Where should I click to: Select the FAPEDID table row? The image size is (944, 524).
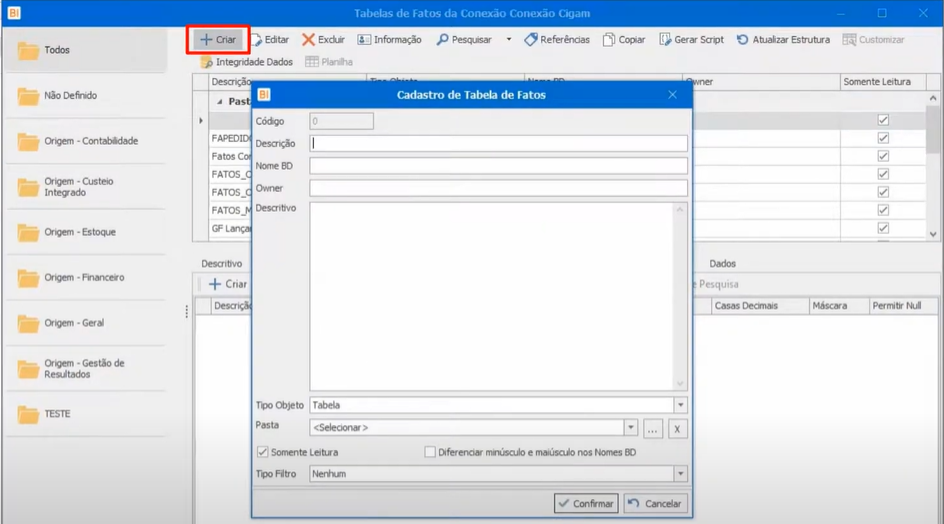[x=231, y=139]
